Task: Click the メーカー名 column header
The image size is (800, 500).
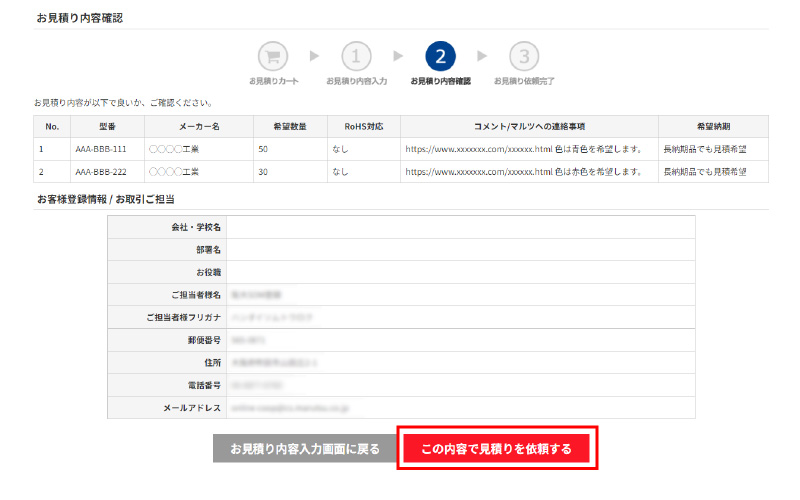Action: coord(199,127)
